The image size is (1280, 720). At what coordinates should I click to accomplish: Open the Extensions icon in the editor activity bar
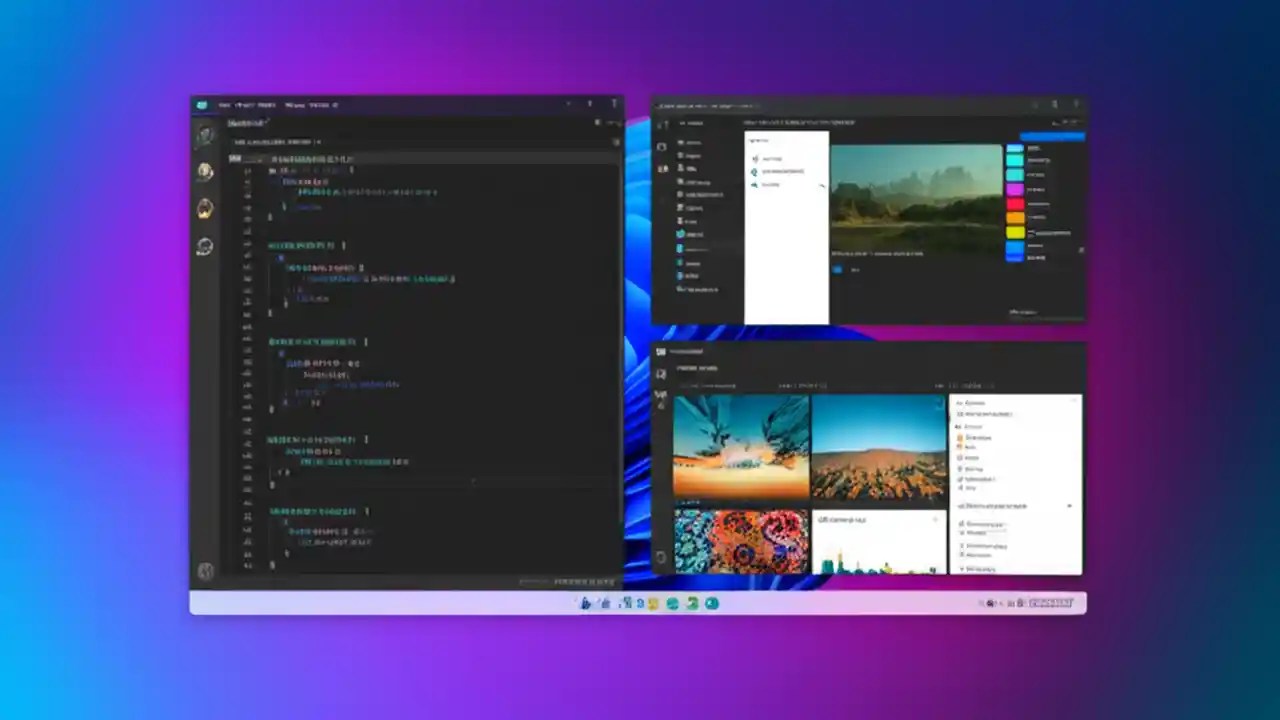tap(205, 246)
